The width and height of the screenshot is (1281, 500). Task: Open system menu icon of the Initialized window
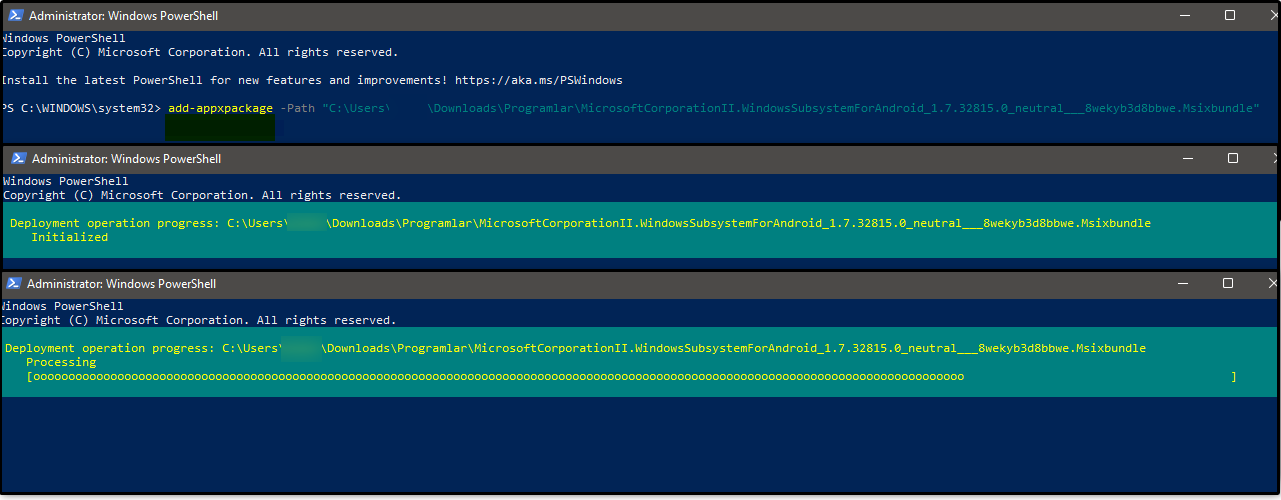(x=17, y=159)
